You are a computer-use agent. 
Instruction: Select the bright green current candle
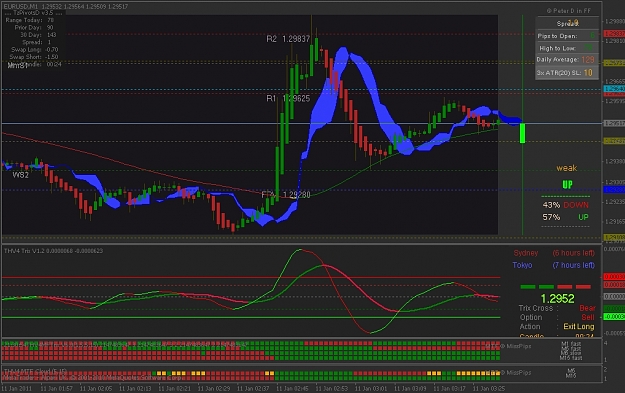[522, 133]
